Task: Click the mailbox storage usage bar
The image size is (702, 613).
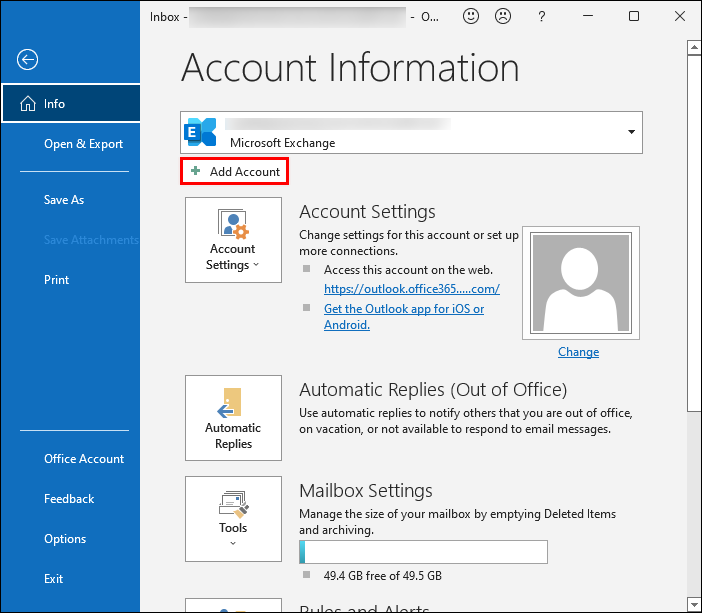Action: click(x=423, y=552)
